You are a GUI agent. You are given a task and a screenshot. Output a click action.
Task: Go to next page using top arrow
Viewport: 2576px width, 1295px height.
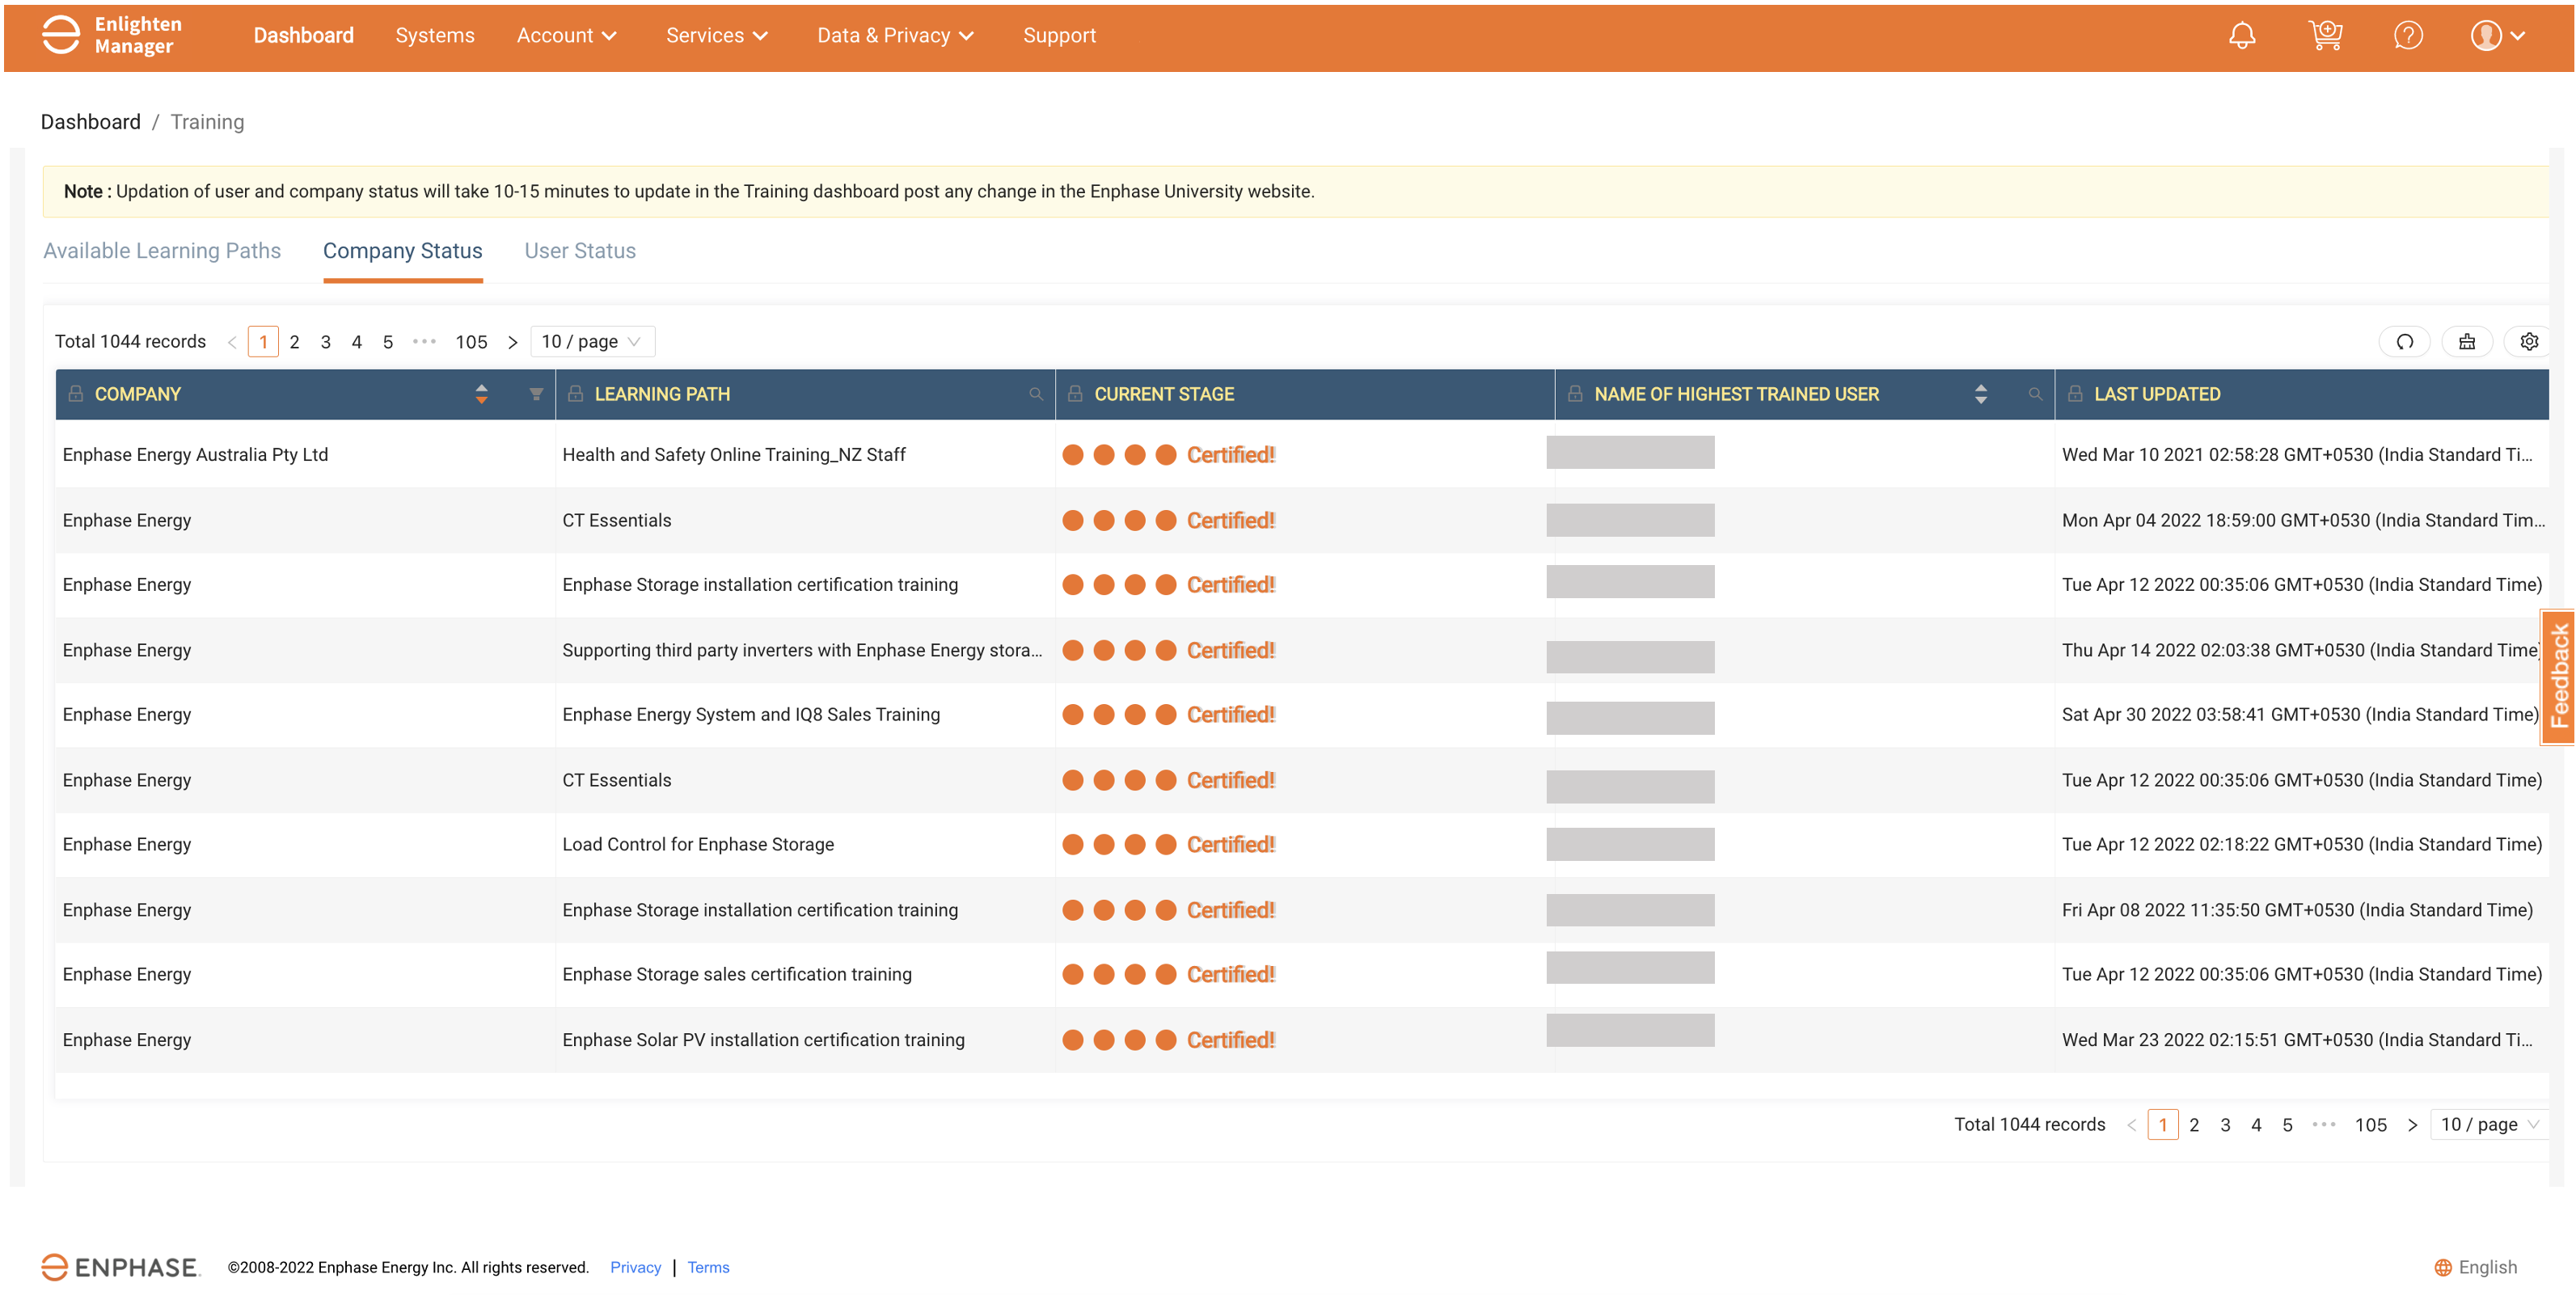[x=512, y=342]
